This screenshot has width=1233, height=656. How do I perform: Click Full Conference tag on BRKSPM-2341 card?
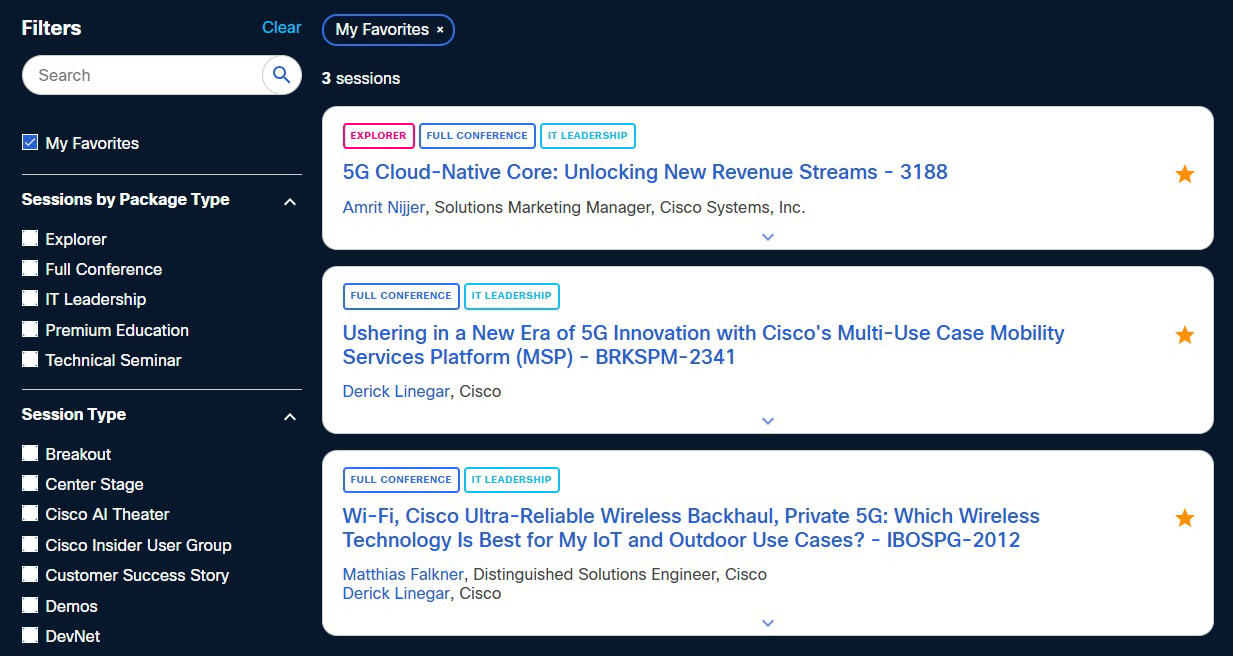(x=401, y=296)
